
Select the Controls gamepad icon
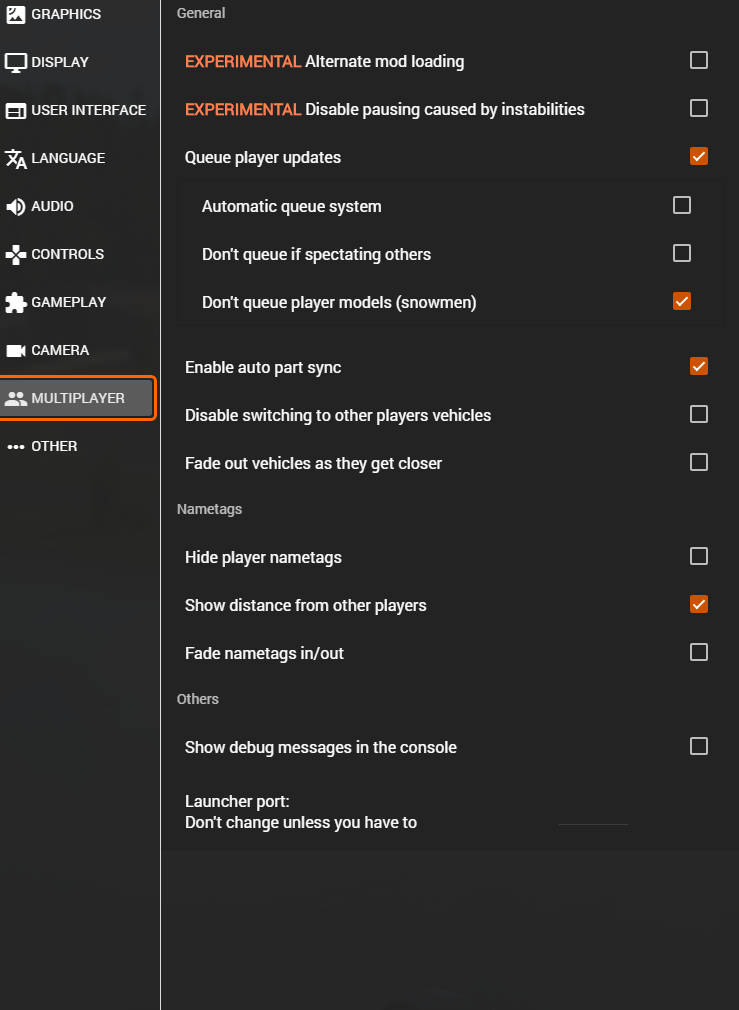(15, 254)
